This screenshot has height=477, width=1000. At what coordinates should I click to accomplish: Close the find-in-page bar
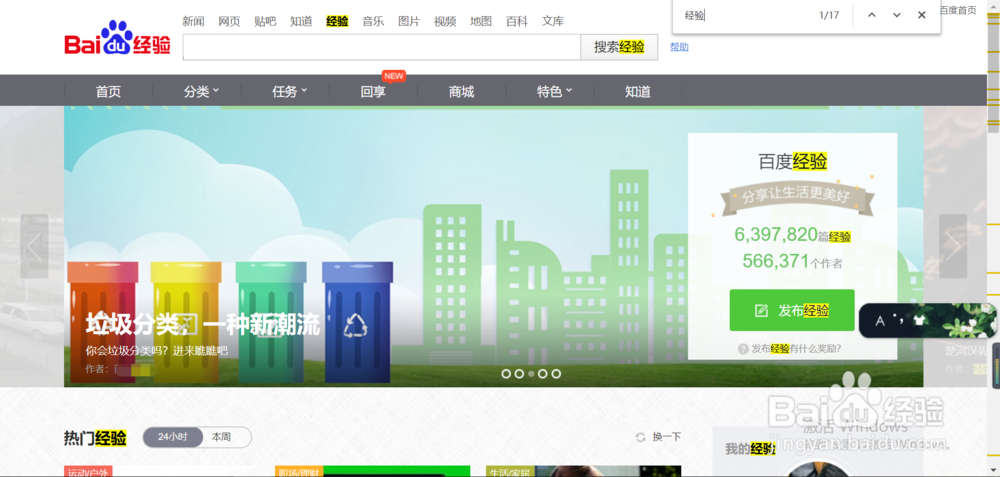pyautogui.click(x=922, y=15)
